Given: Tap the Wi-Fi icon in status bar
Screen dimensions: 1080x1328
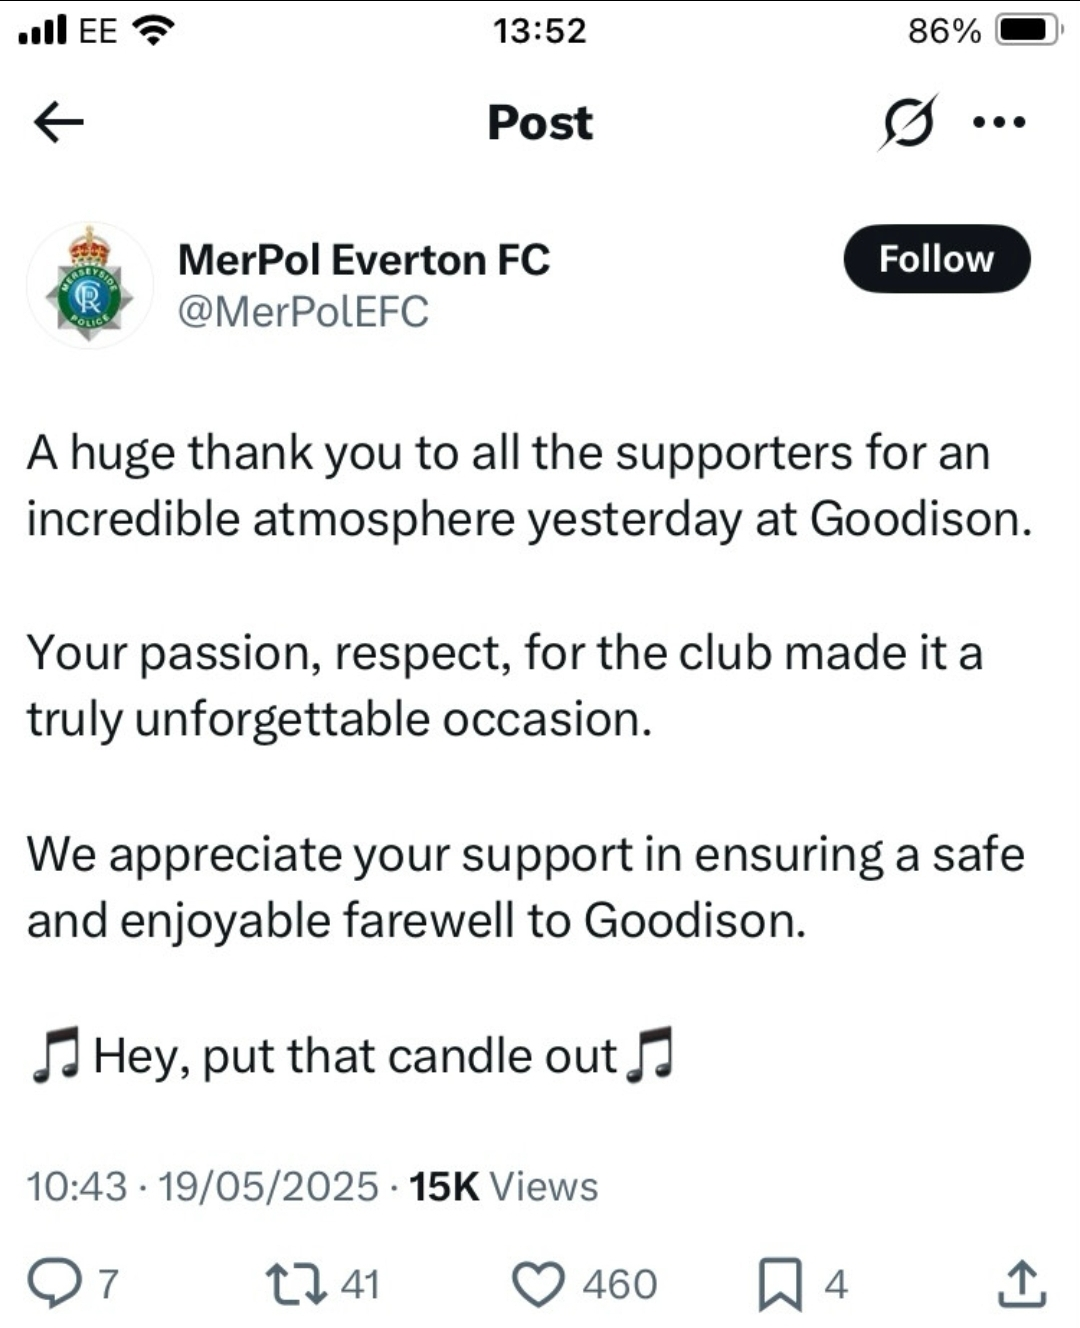Looking at the screenshot, I should pyautogui.click(x=153, y=31).
